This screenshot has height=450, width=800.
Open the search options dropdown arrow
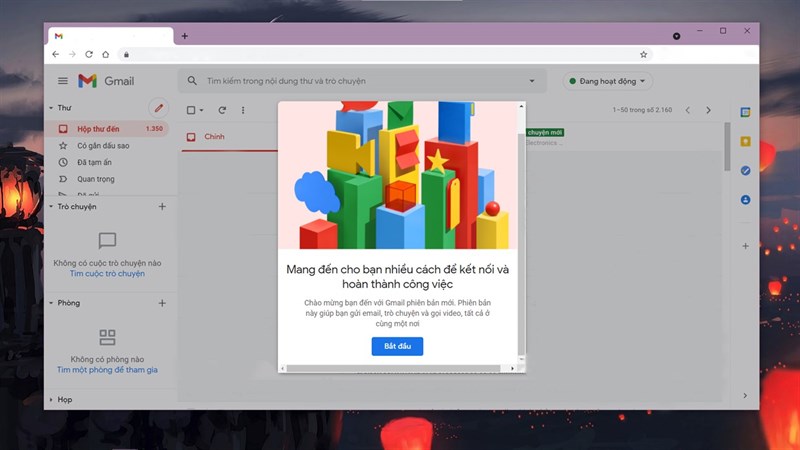(532, 81)
